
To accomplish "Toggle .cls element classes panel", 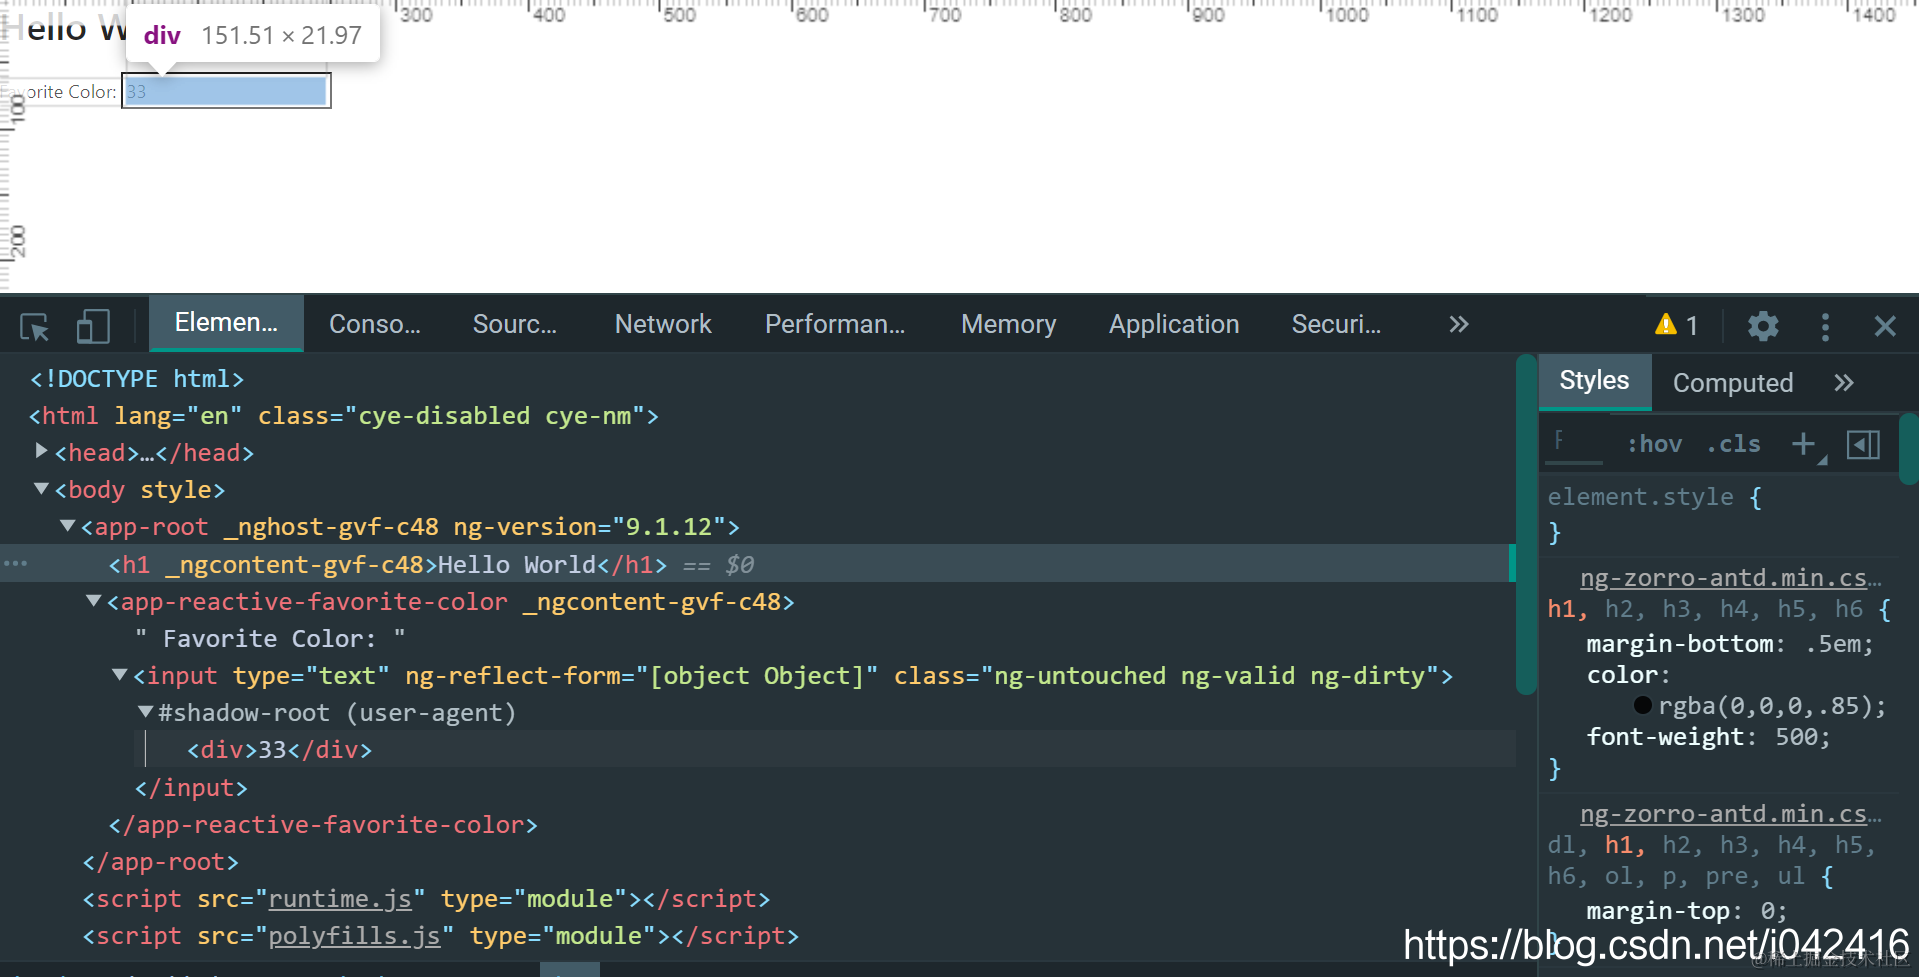I will [1734, 444].
